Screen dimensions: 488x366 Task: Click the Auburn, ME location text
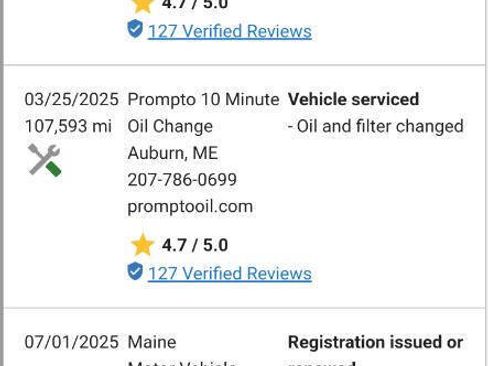tap(173, 153)
